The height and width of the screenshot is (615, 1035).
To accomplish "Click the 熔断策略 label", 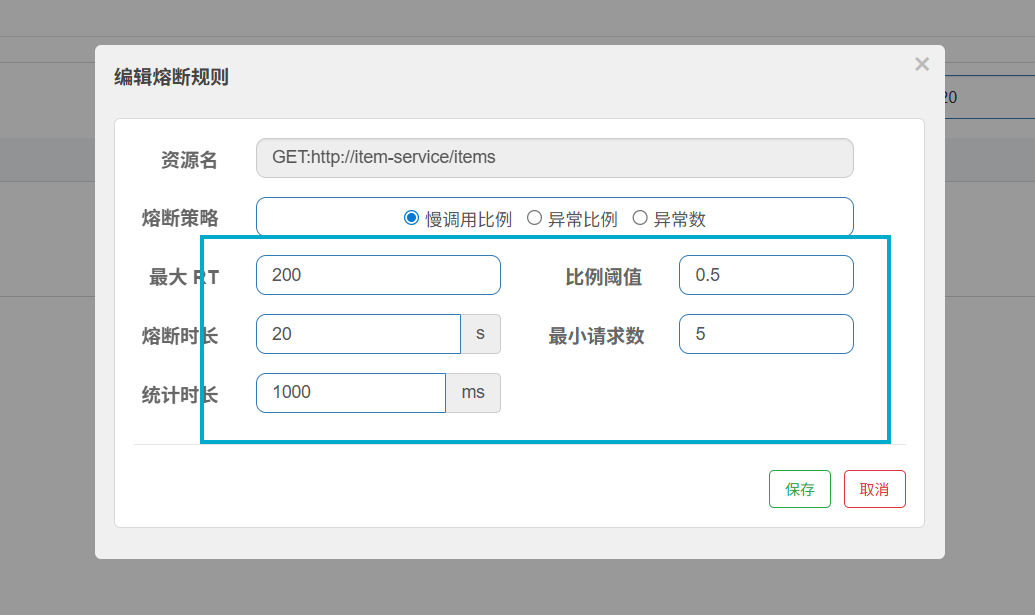I will [180, 218].
